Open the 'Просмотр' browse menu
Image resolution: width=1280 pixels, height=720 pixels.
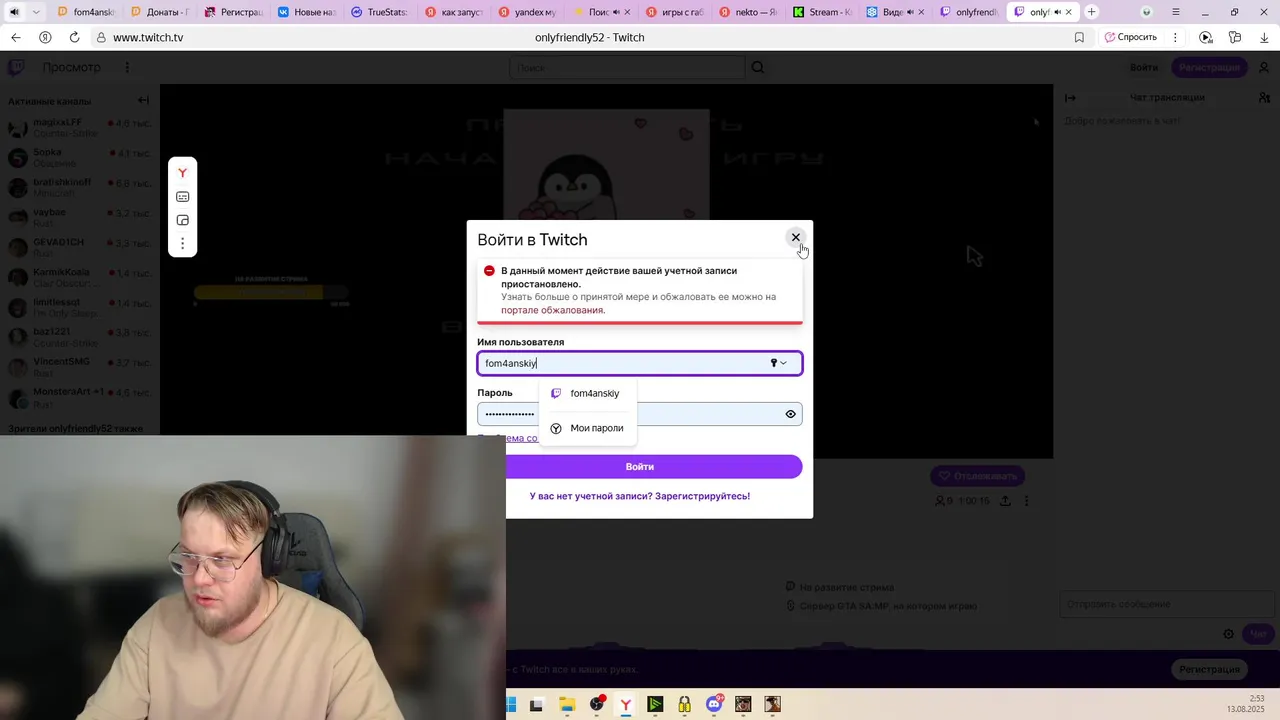[71, 67]
